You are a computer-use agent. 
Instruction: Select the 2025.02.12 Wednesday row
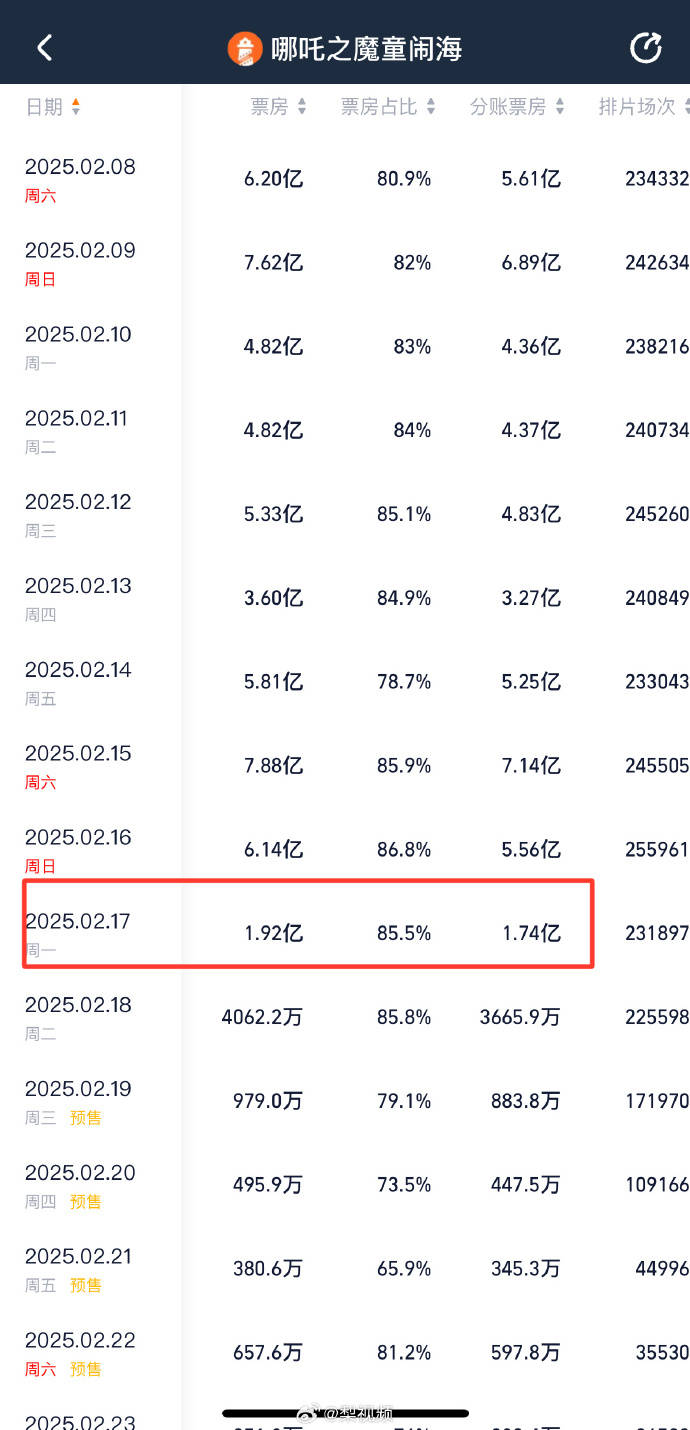point(78,502)
